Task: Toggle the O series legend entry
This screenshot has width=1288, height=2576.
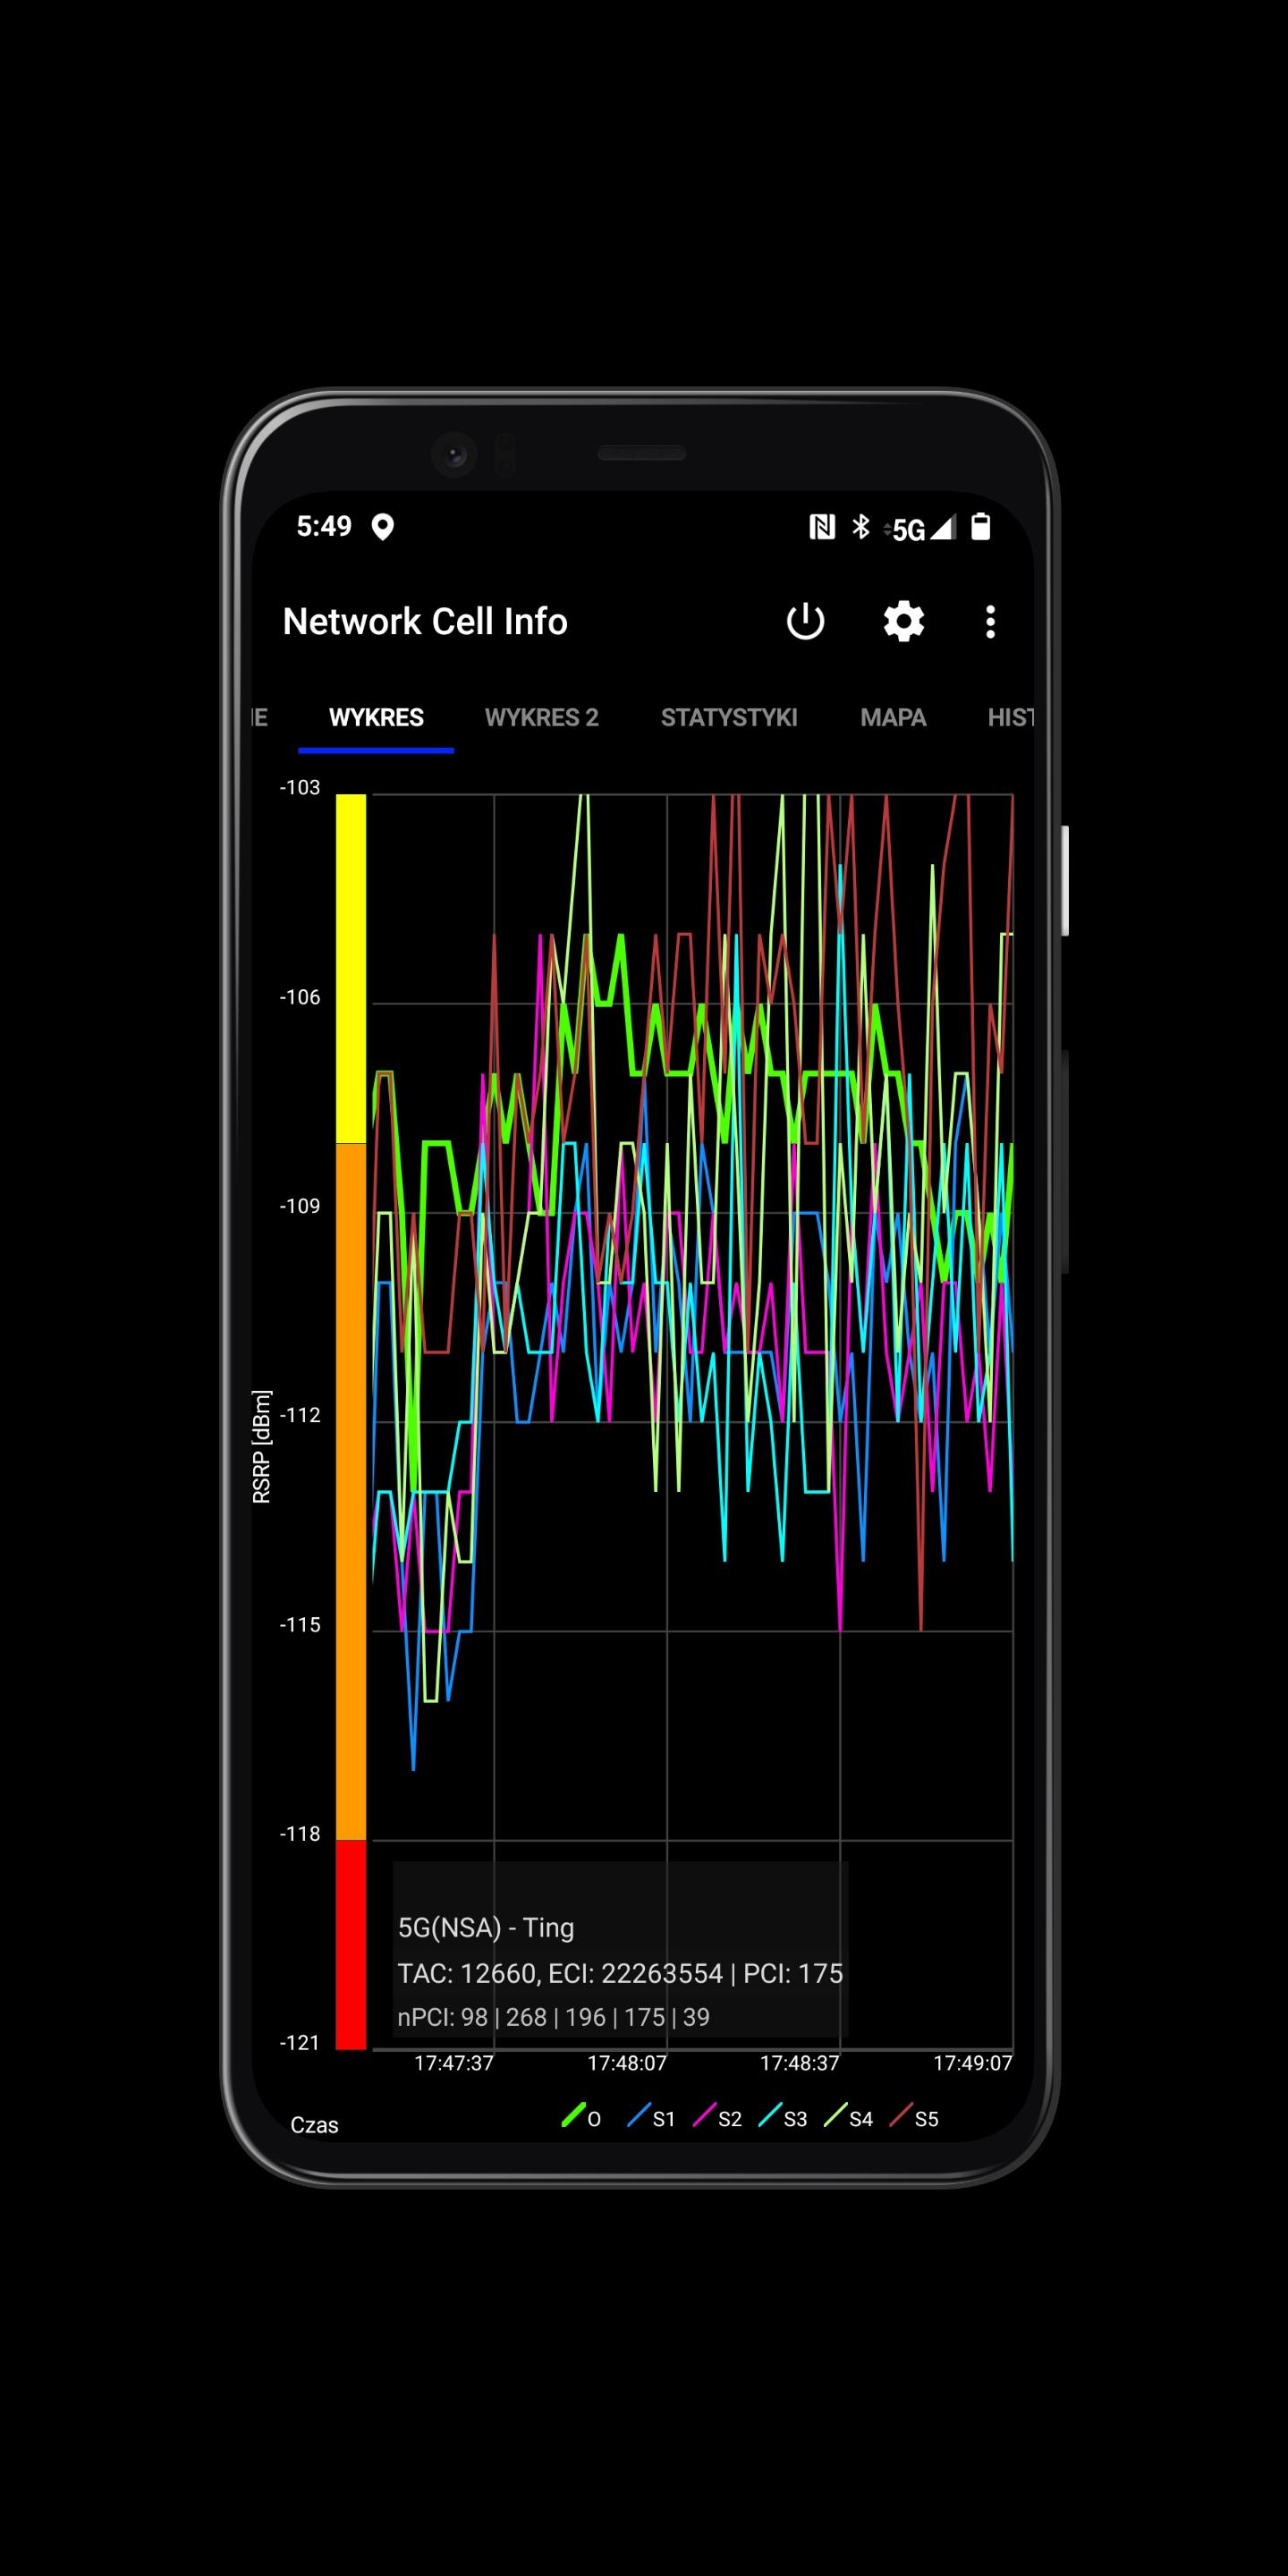Action: click(x=581, y=2118)
